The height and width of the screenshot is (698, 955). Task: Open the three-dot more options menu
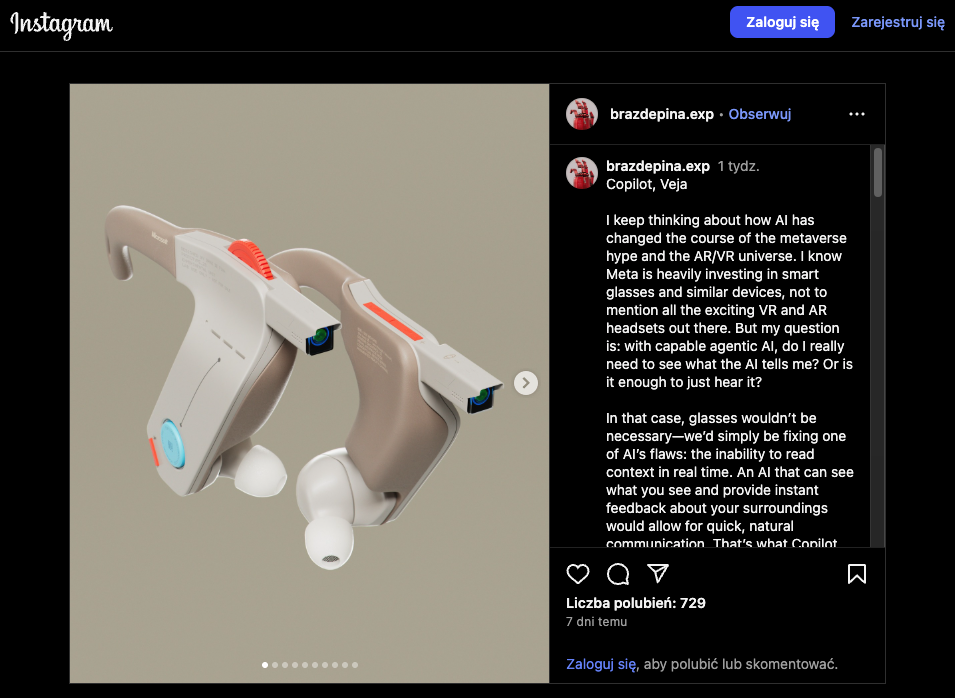(x=857, y=114)
